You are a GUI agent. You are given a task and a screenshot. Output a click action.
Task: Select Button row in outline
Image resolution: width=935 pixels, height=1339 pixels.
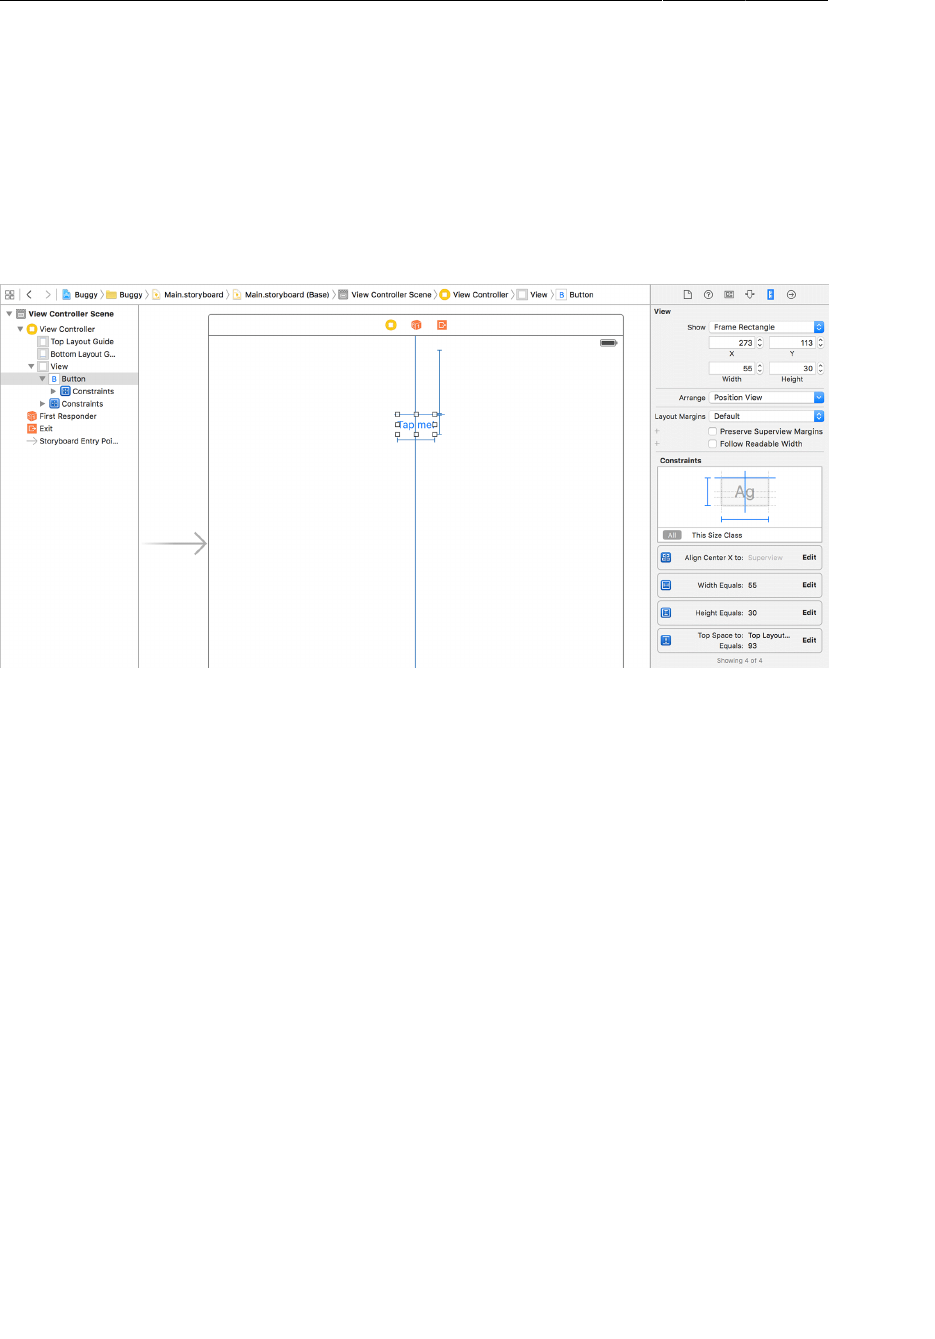tap(69, 379)
